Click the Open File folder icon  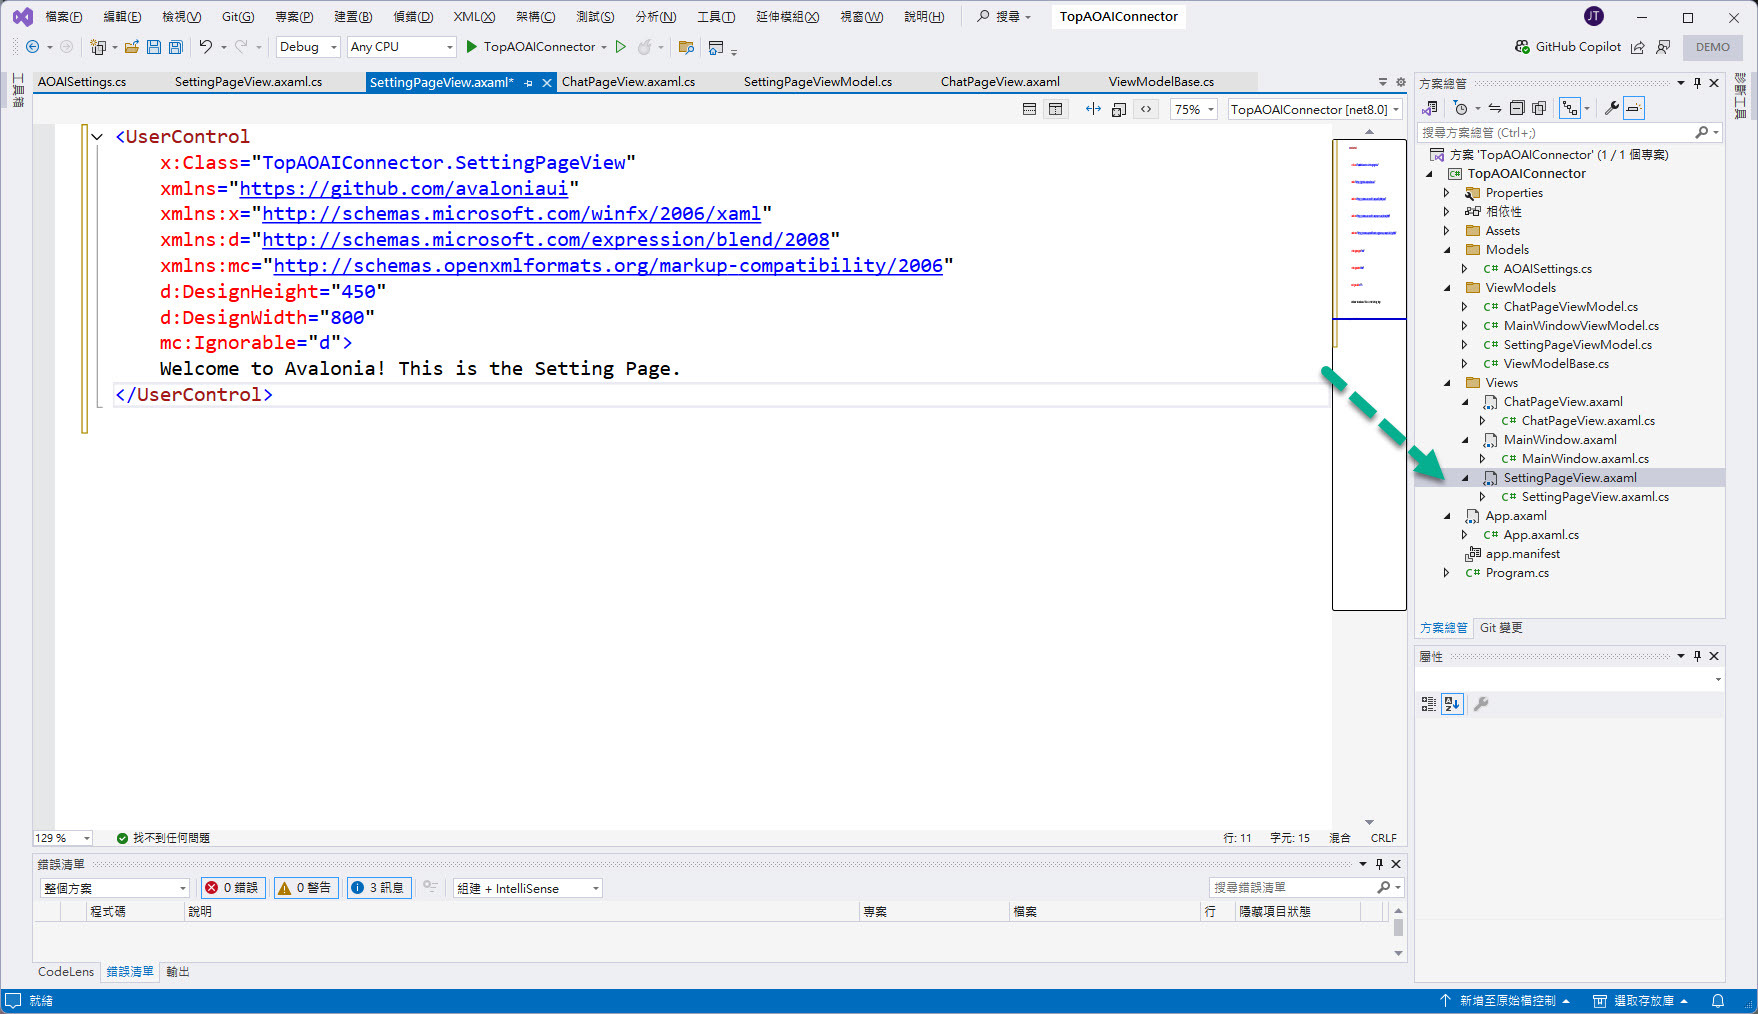point(131,47)
